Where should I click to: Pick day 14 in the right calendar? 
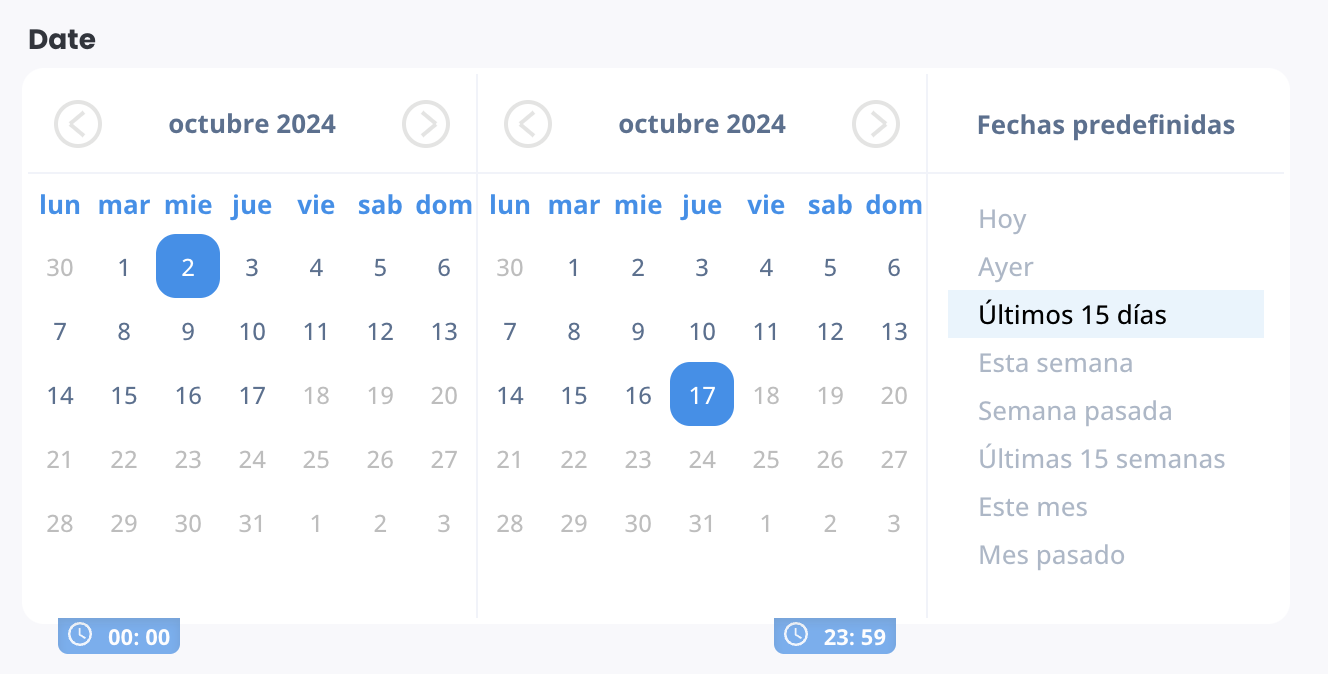(x=510, y=395)
